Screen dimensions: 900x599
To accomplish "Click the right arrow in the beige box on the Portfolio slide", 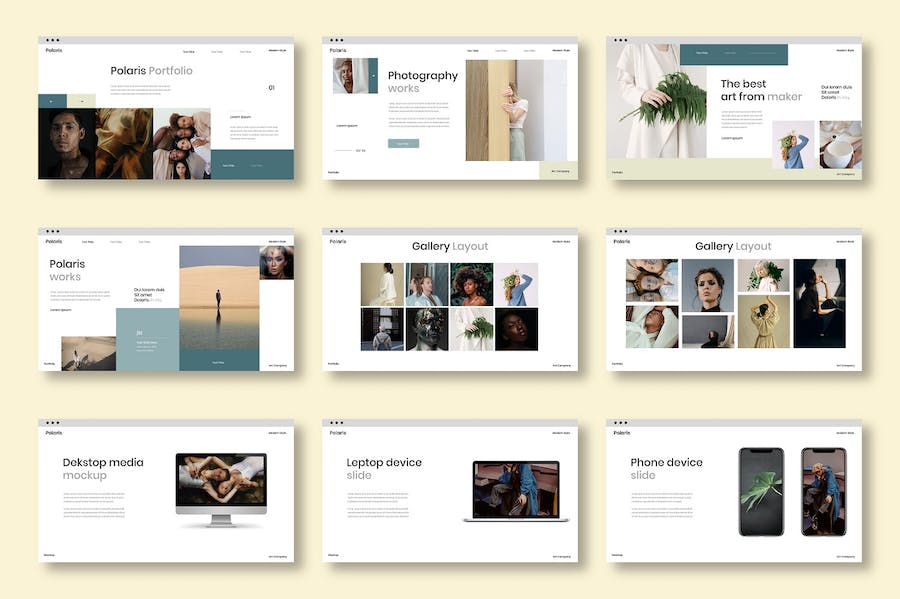I will tap(81, 101).
